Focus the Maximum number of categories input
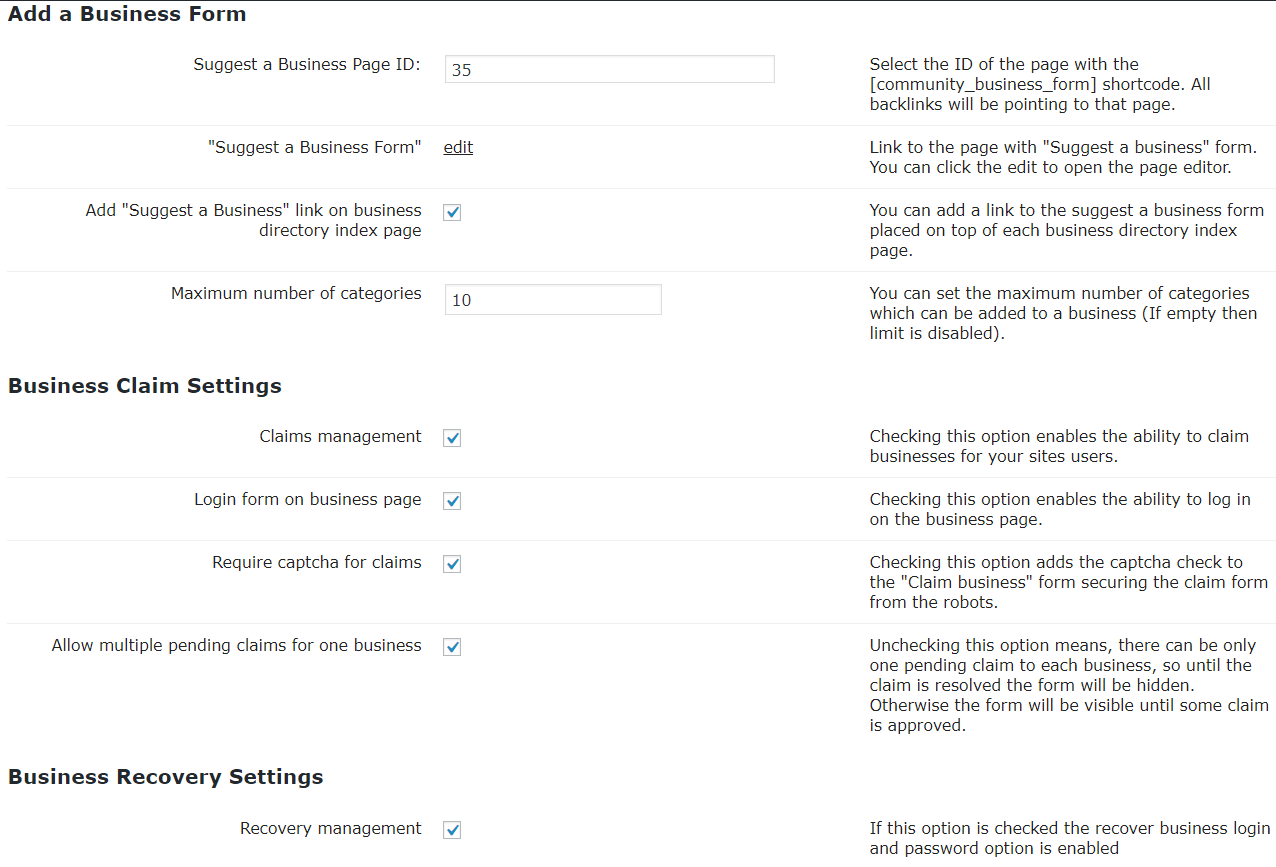Screen dimensions: 1276x867 click(553, 299)
